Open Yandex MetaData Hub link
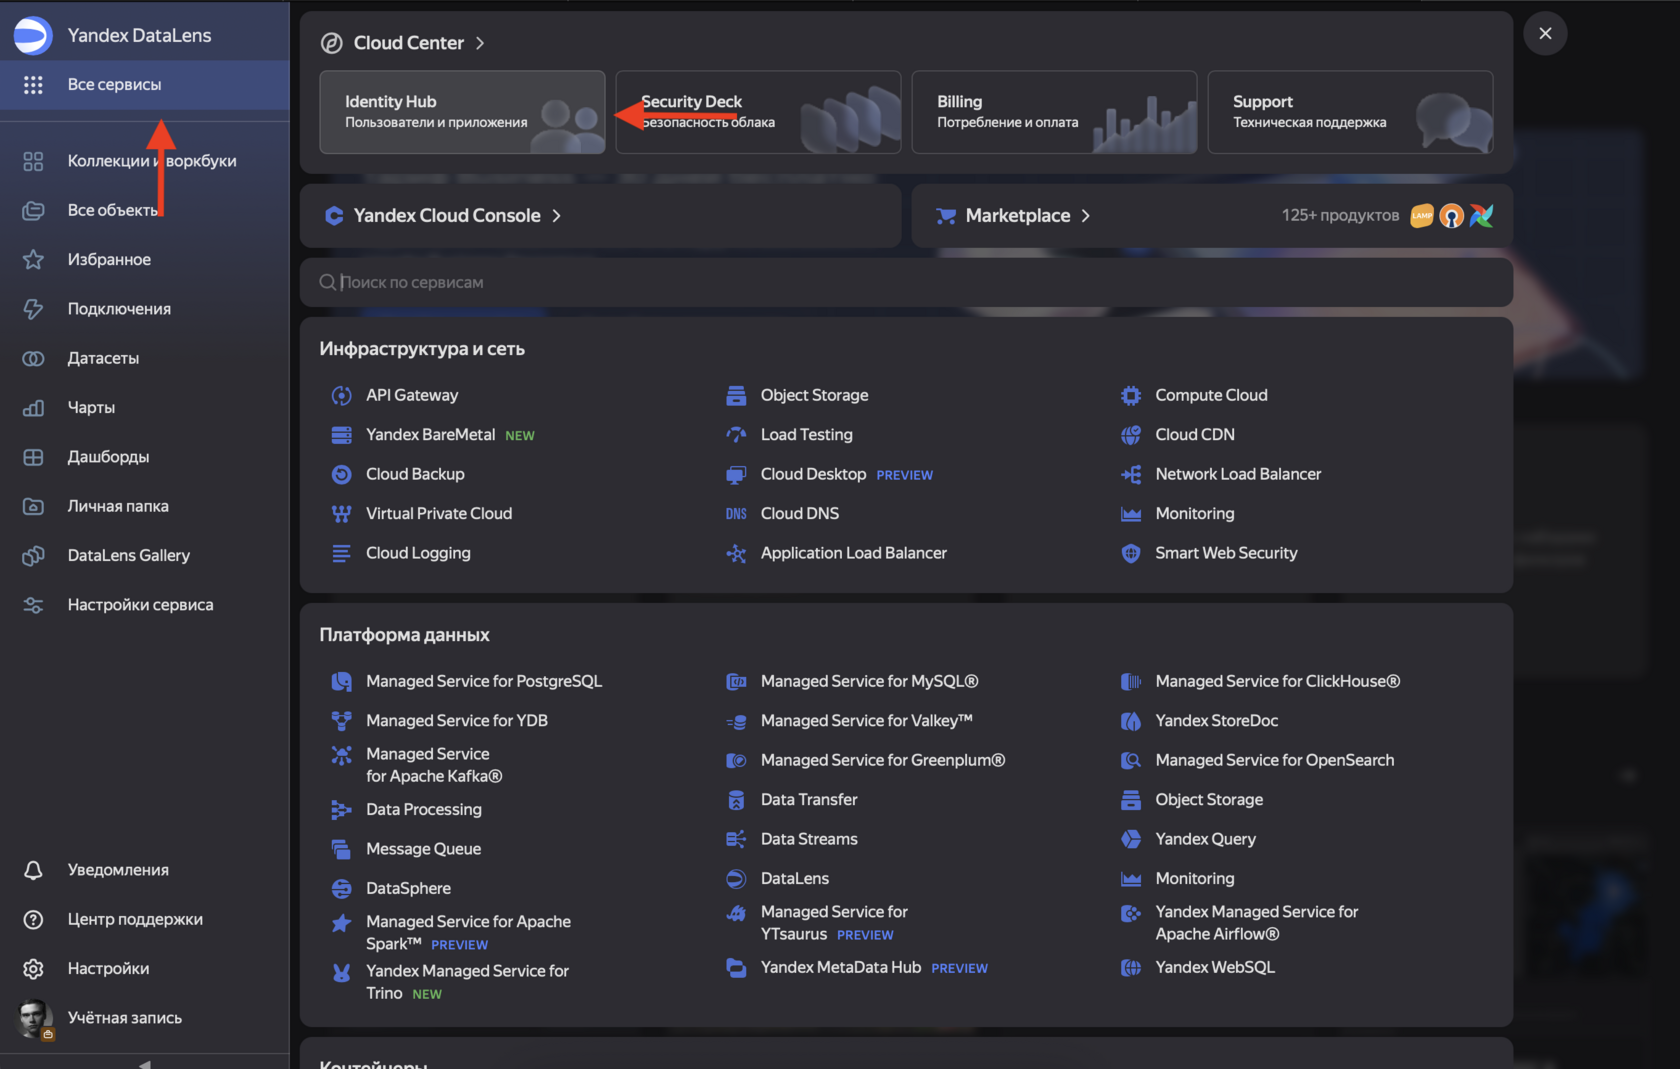The height and width of the screenshot is (1069, 1680). click(x=841, y=968)
